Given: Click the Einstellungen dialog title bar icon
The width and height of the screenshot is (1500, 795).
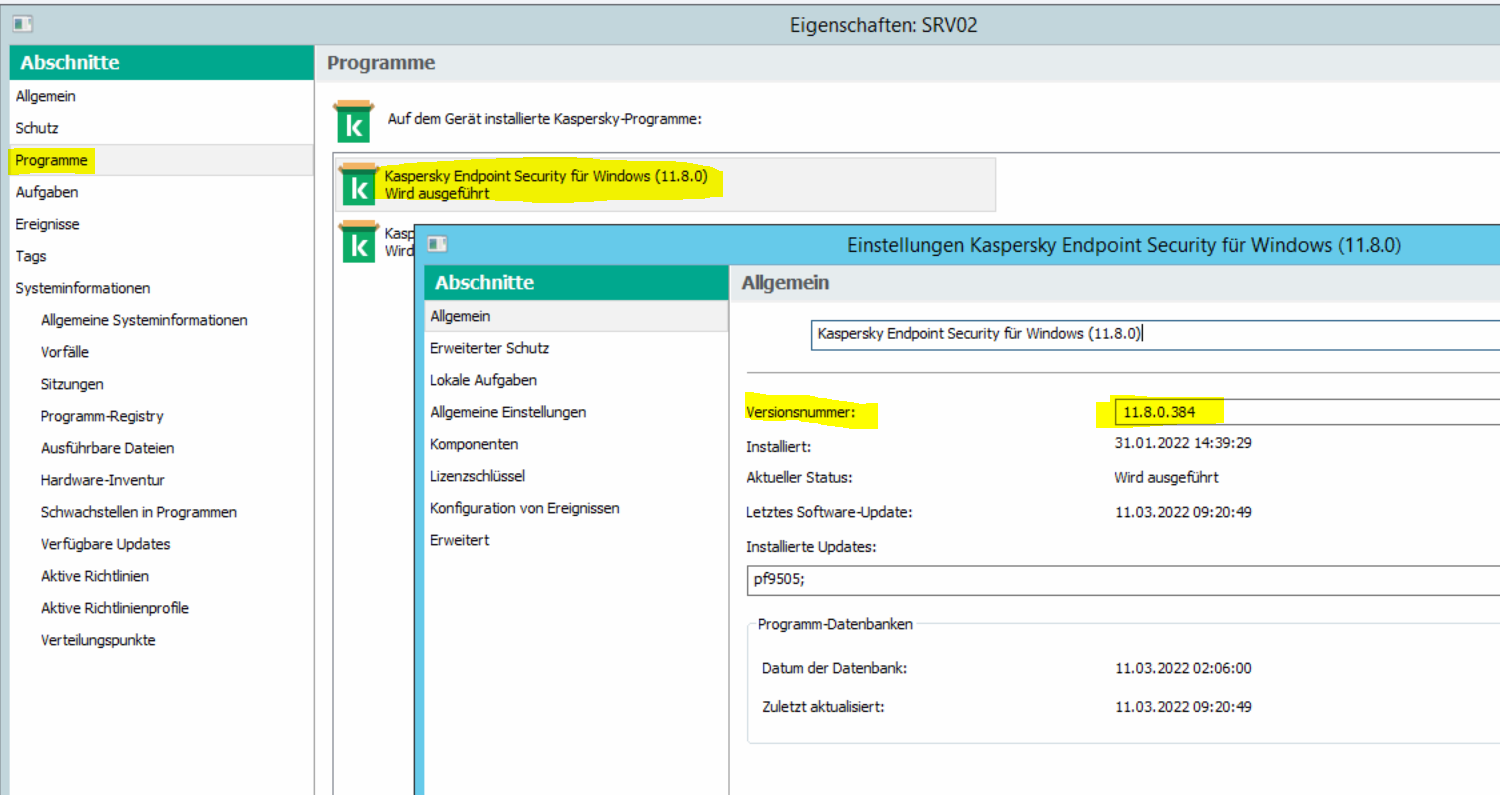Looking at the screenshot, I should click(x=437, y=244).
